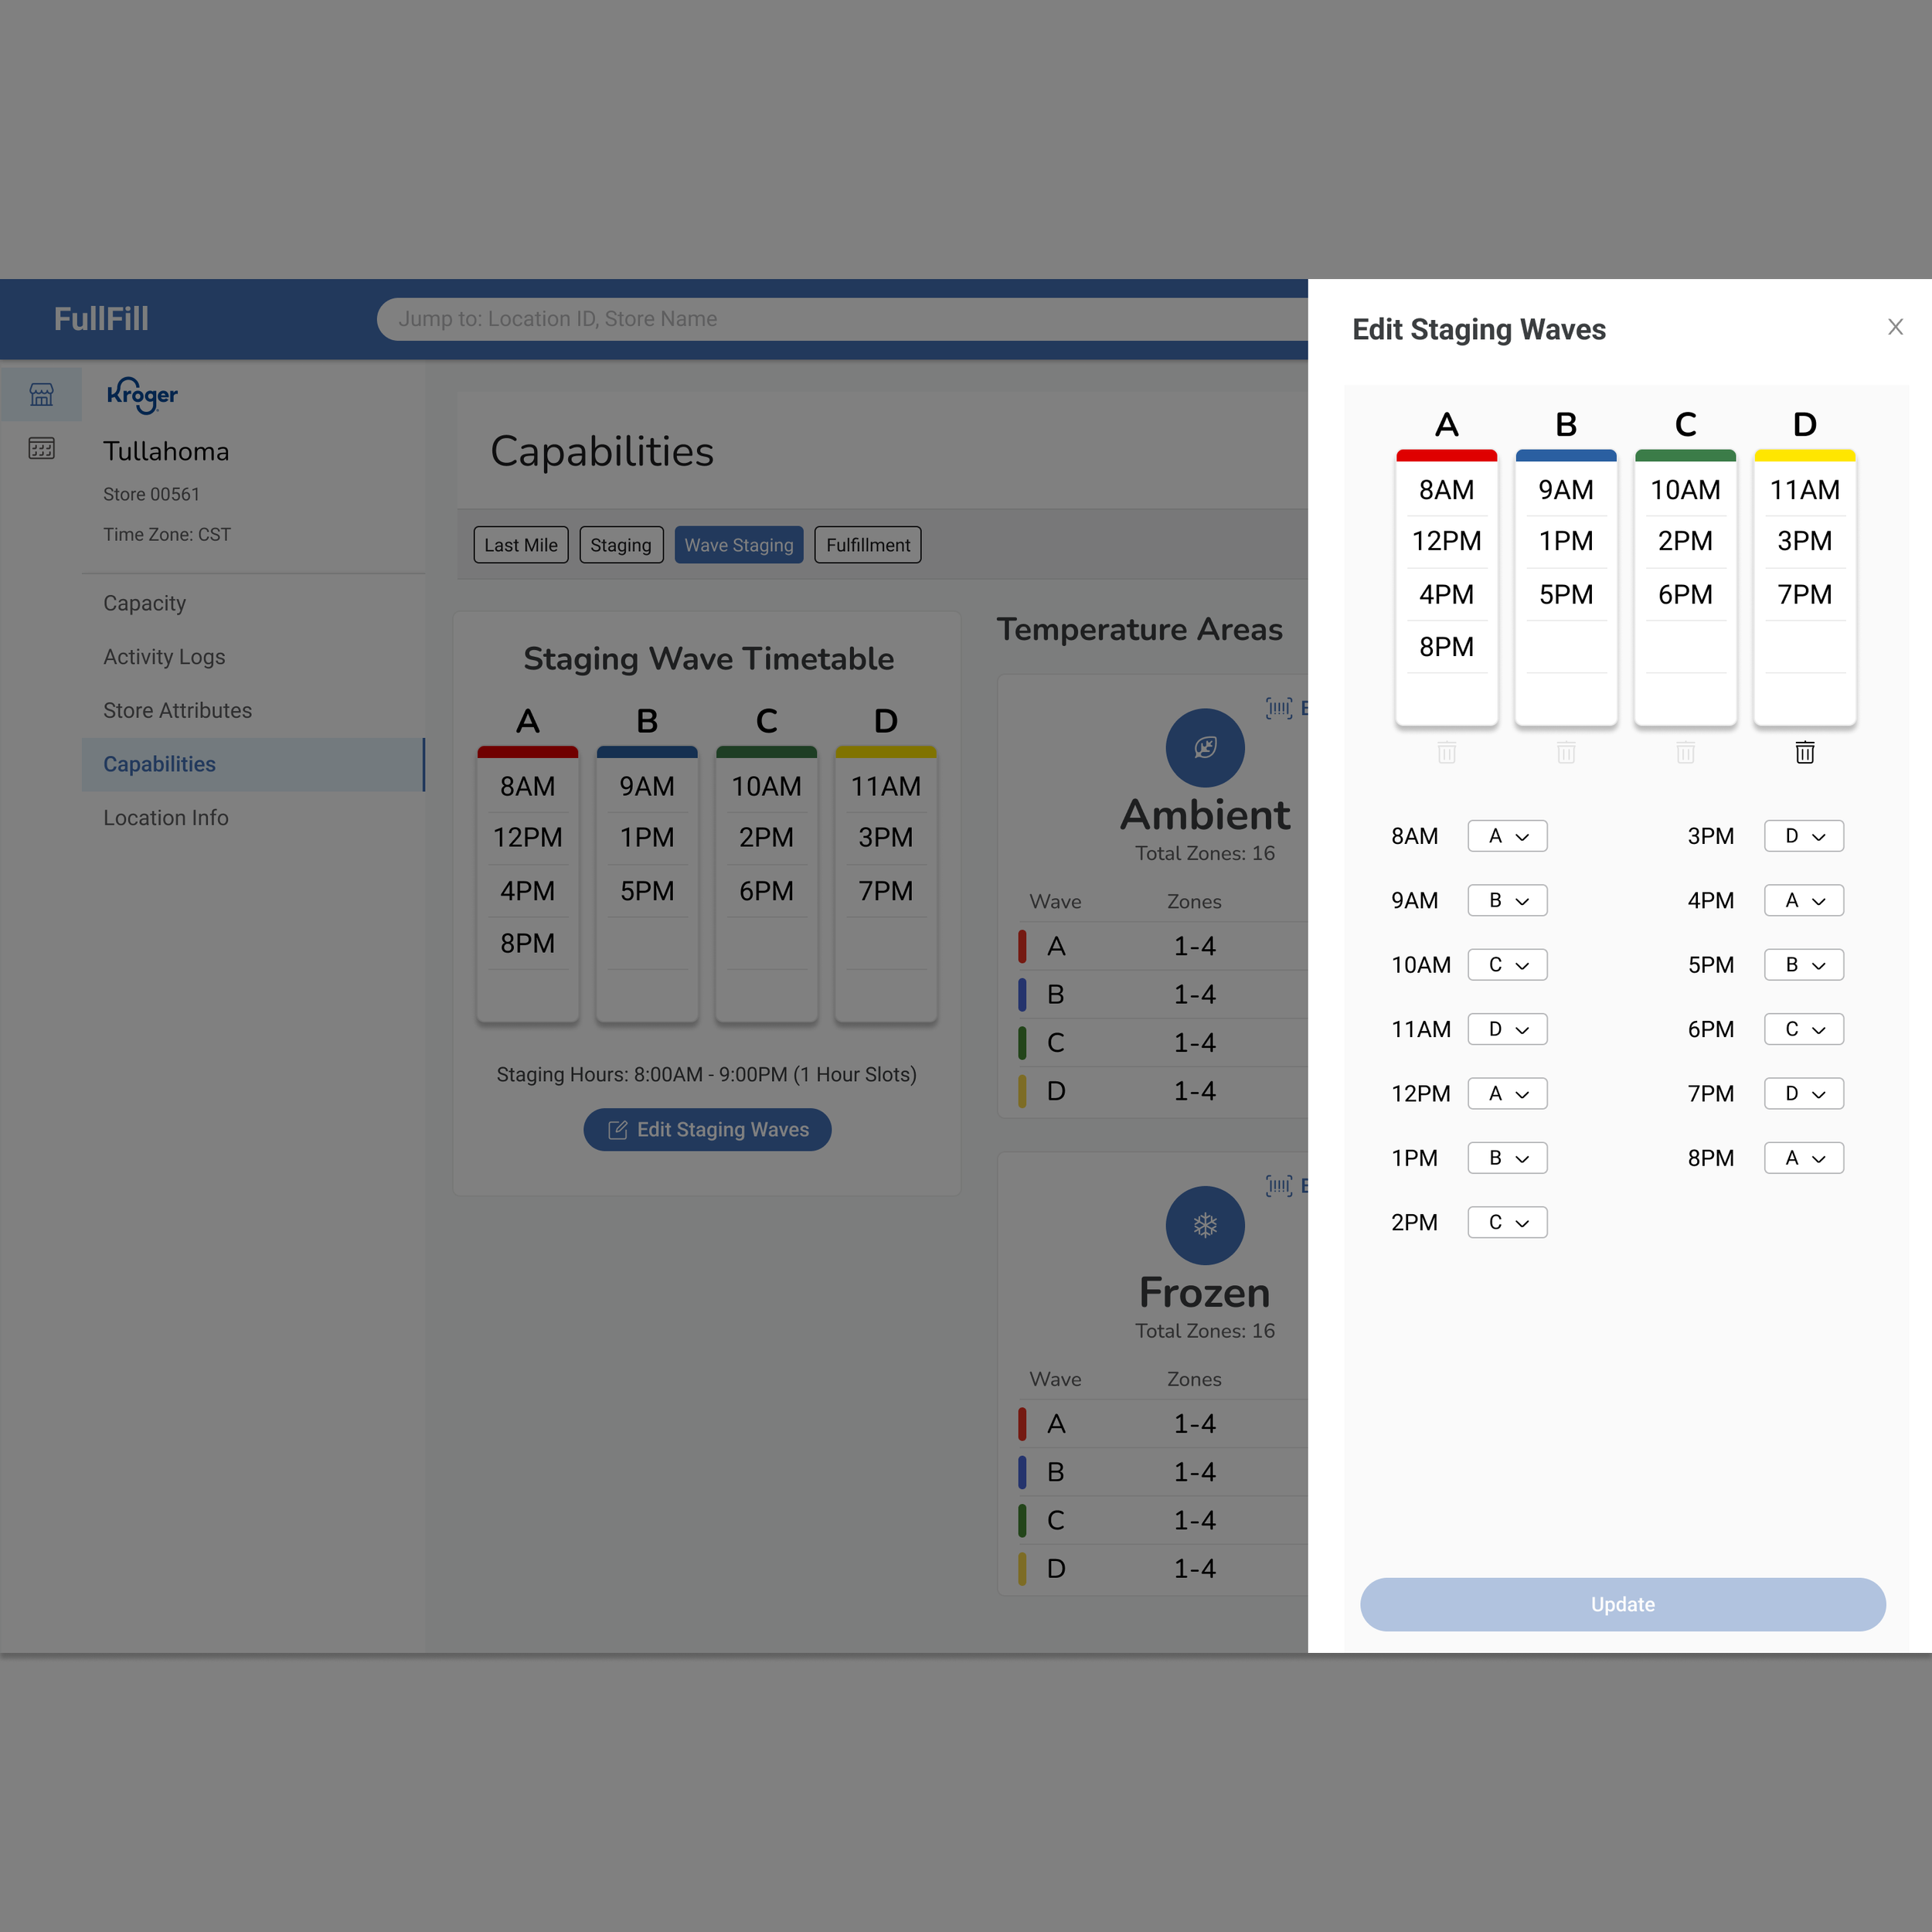The width and height of the screenshot is (1932, 1932).
Task: Open the 8AM wave dropdown
Action: [1506, 836]
